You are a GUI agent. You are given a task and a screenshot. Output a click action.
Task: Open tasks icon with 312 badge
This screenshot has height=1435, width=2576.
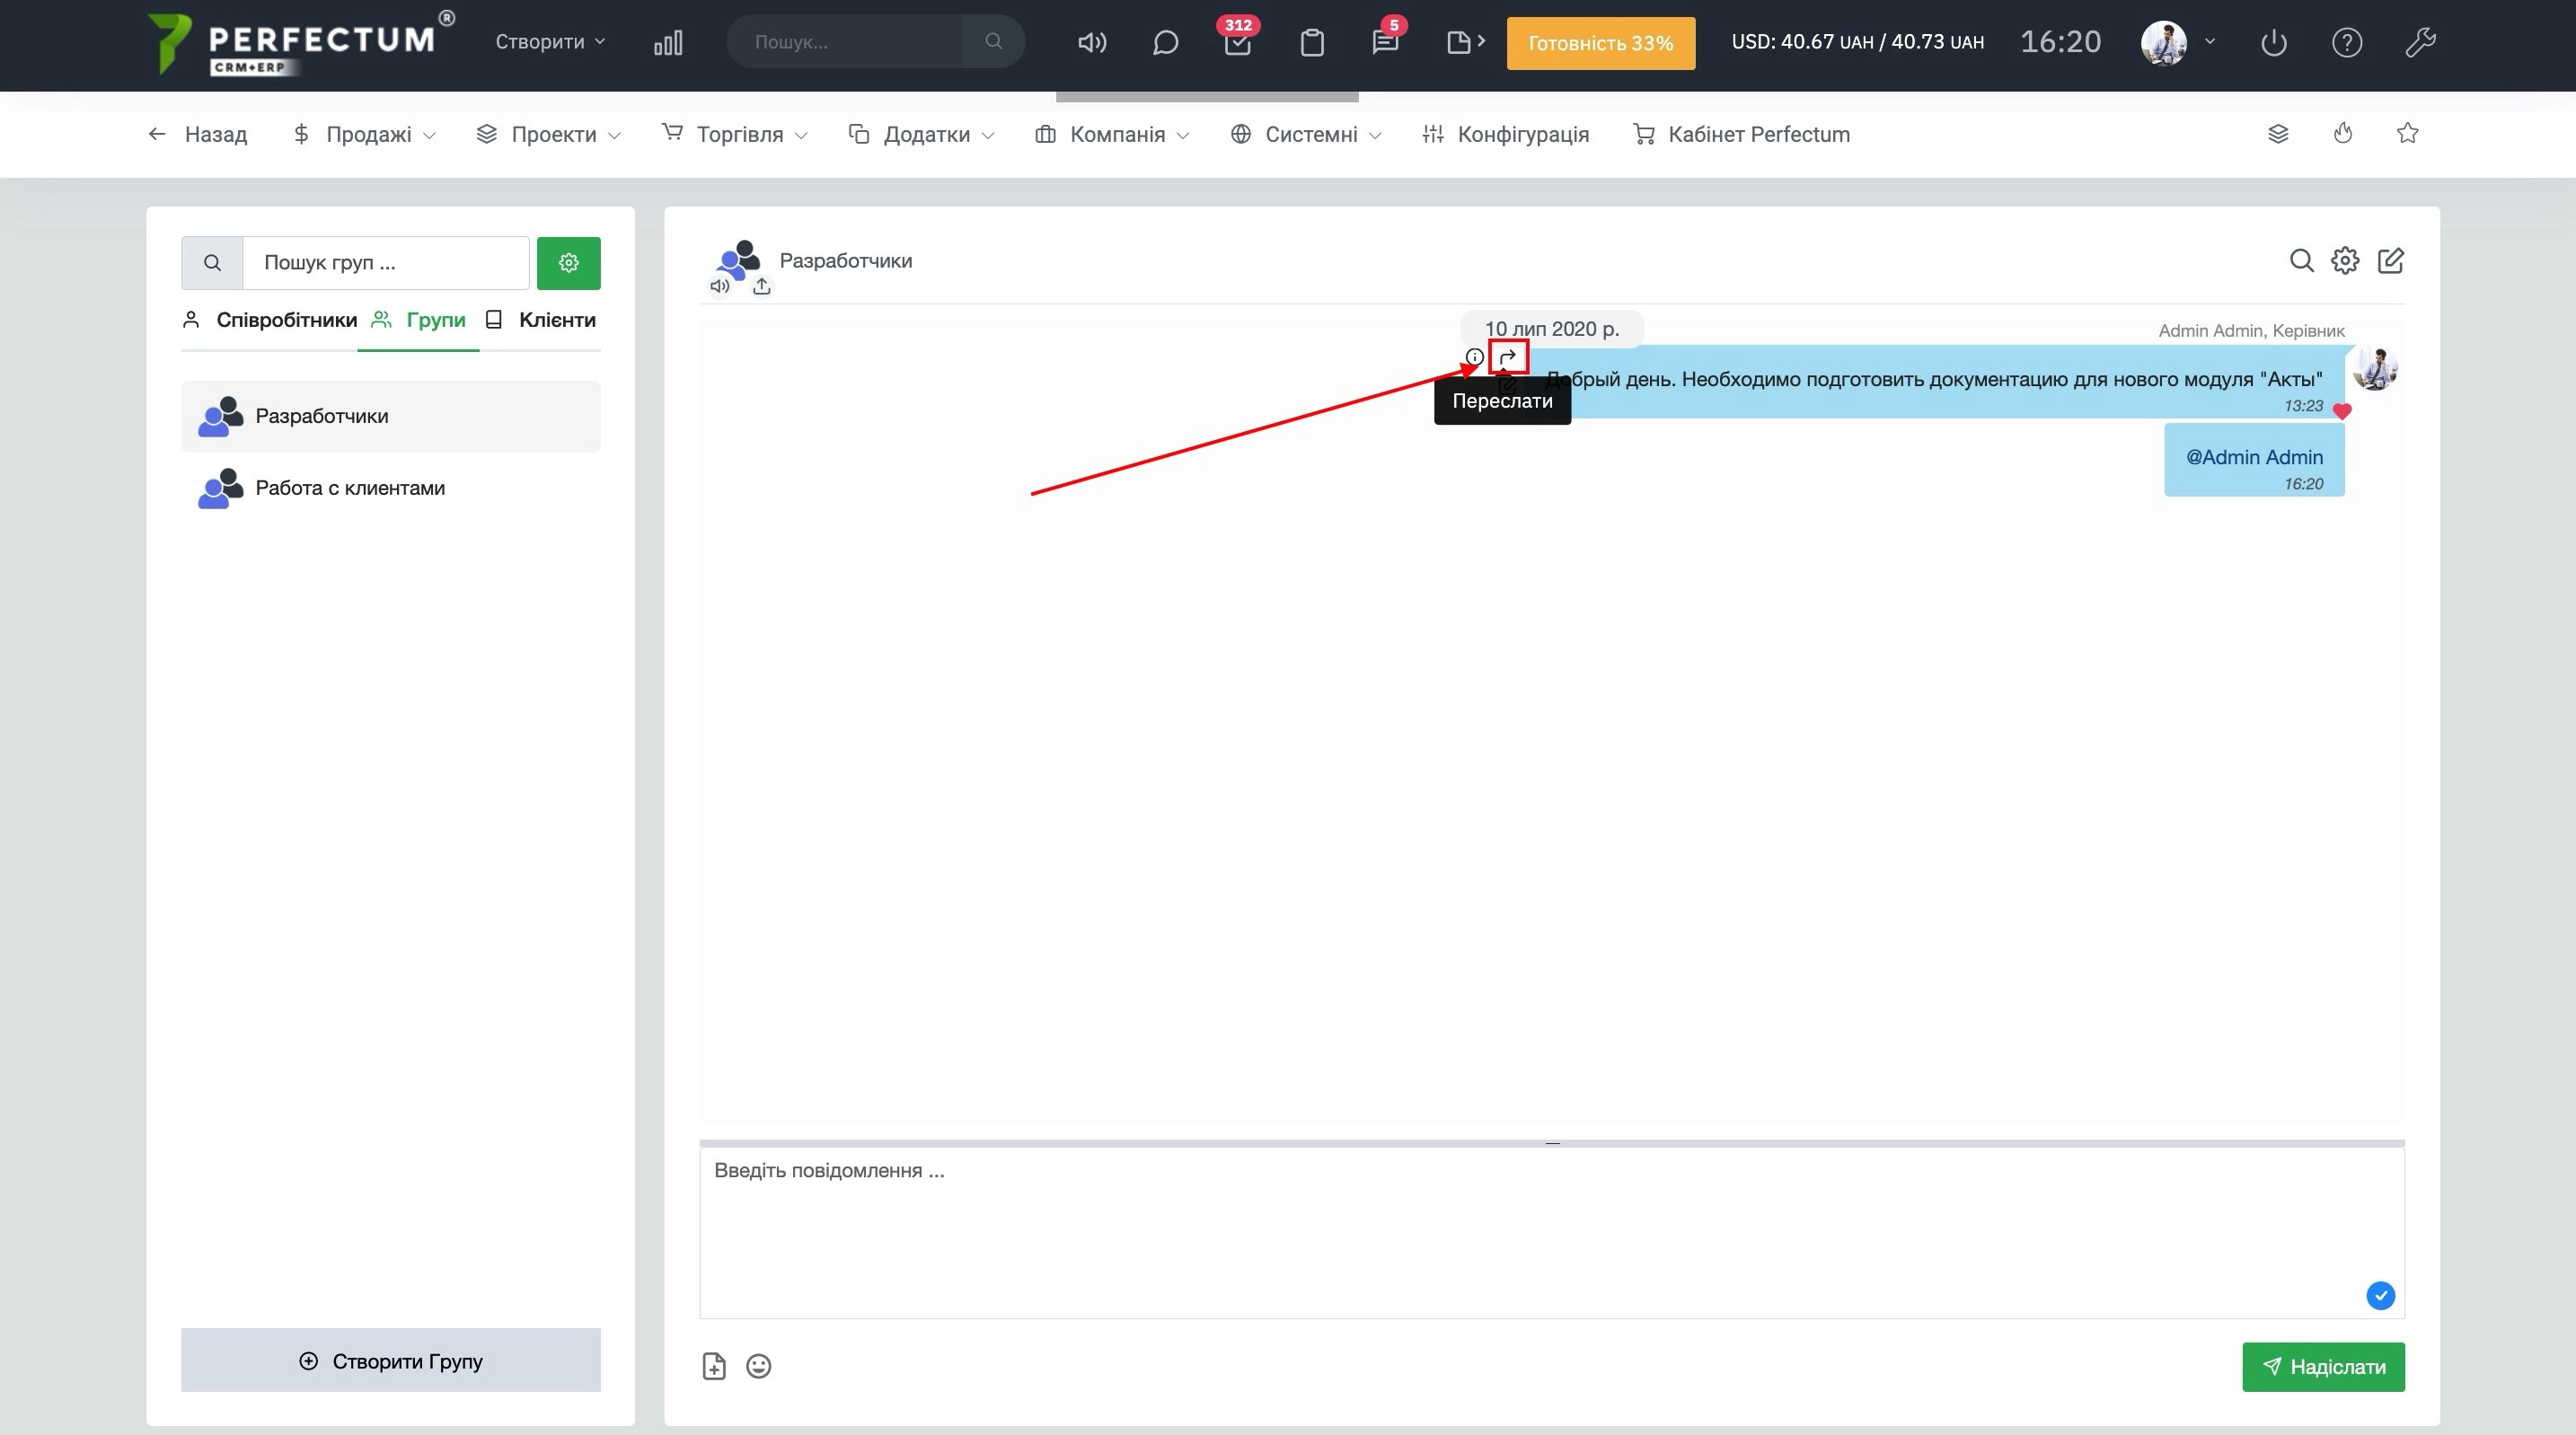tap(1237, 43)
